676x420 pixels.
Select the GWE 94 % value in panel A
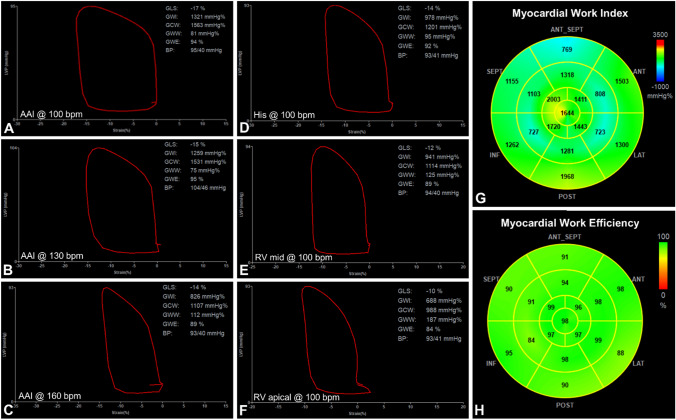point(197,42)
